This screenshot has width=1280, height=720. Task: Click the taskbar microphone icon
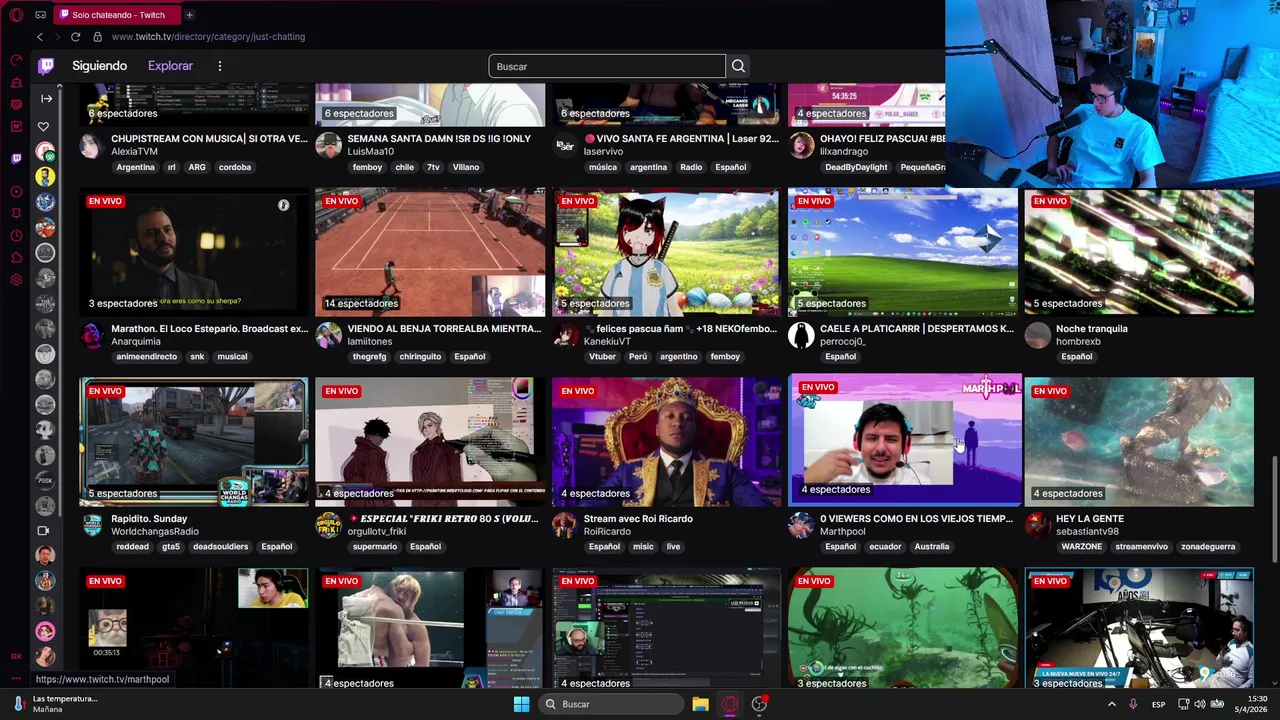point(1133,704)
